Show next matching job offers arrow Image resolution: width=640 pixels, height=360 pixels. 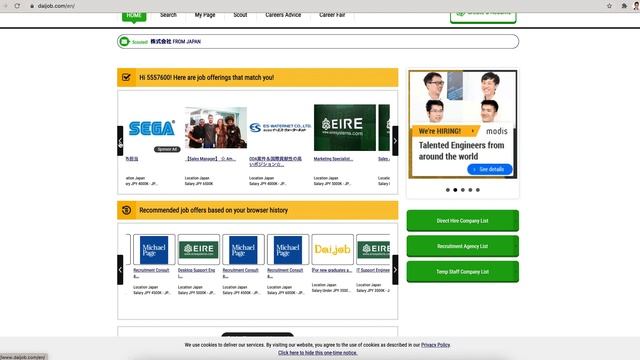(395, 141)
